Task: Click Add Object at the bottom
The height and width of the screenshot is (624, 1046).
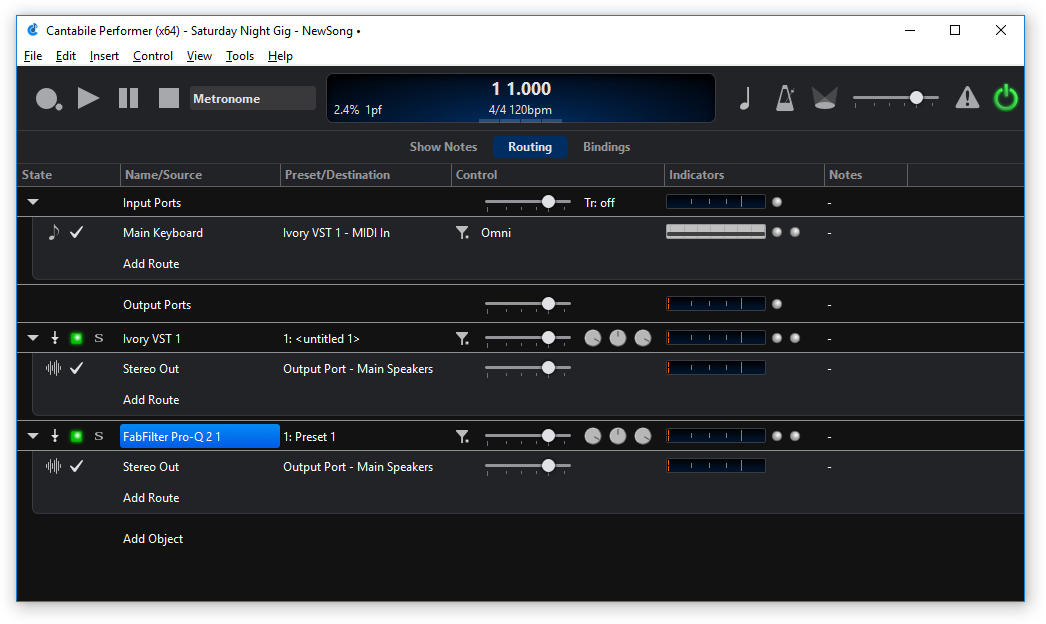Action: tap(153, 539)
